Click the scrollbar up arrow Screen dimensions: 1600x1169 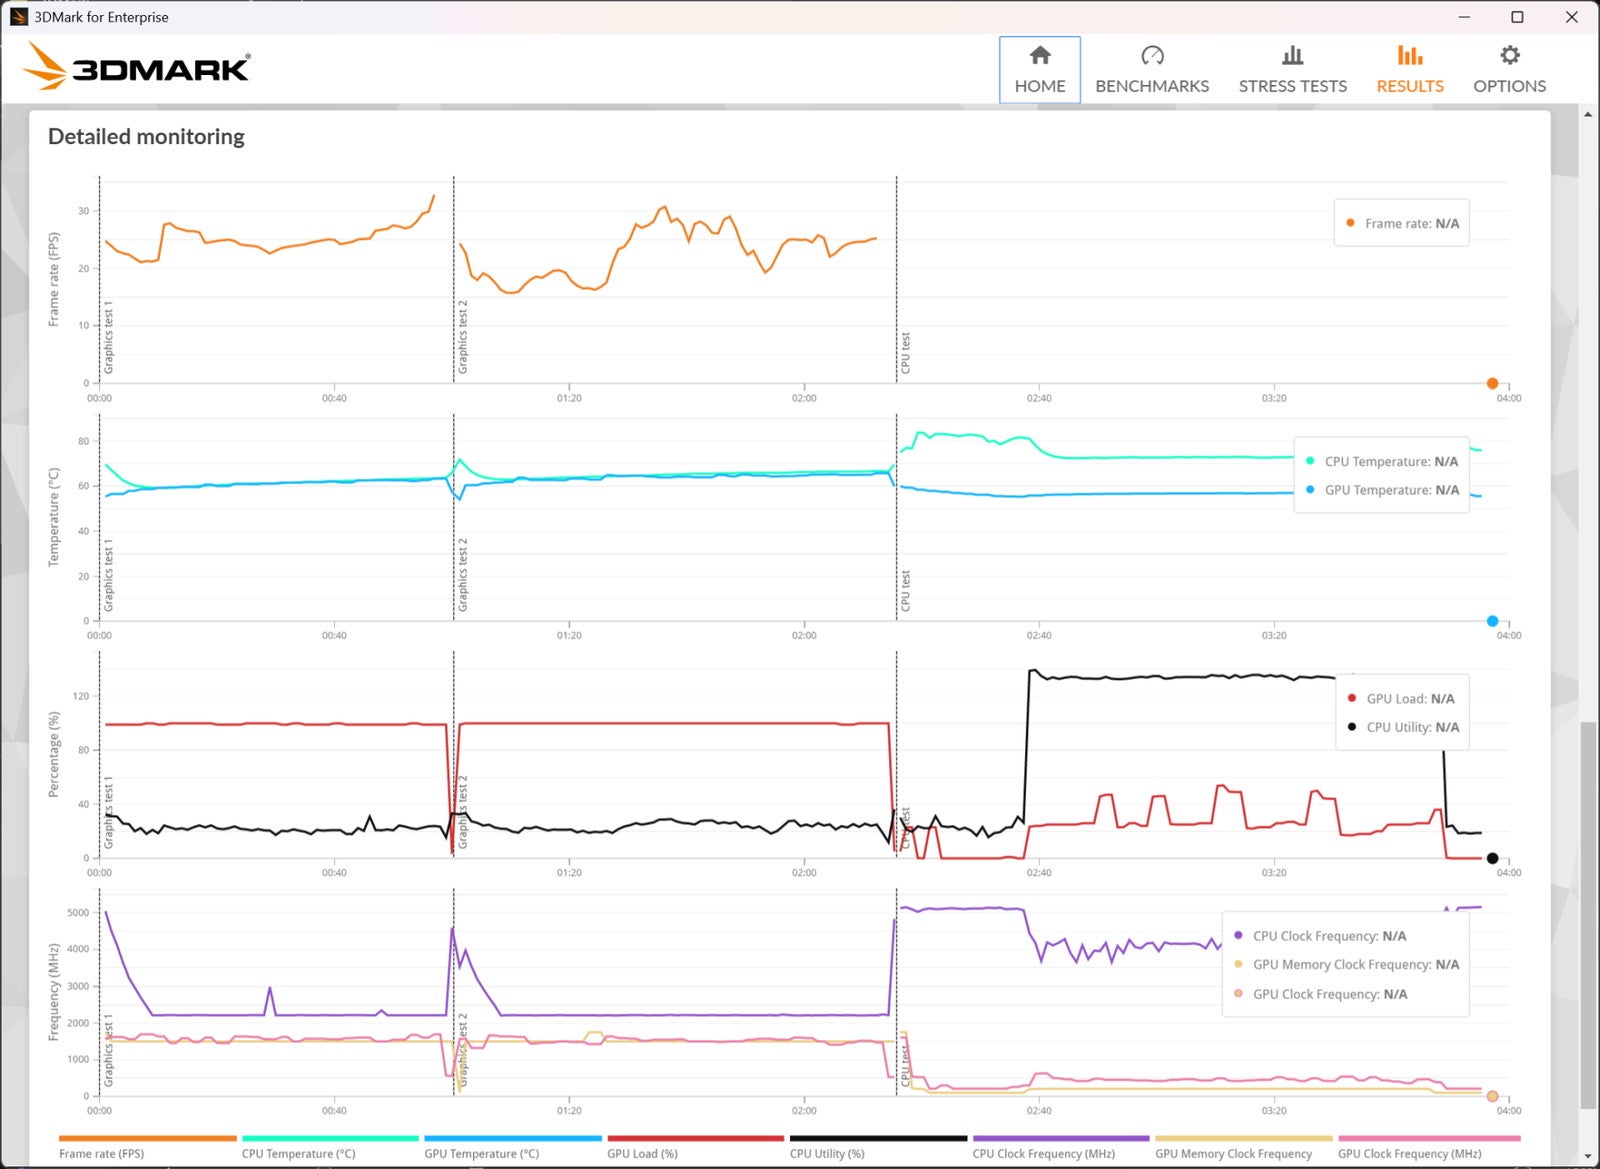tap(1588, 114)
